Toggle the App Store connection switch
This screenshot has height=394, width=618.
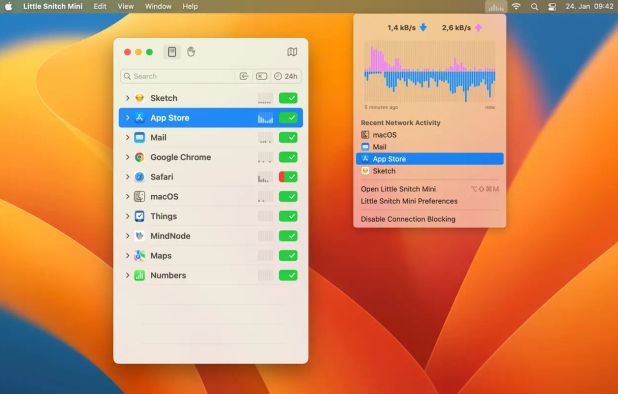288,118
